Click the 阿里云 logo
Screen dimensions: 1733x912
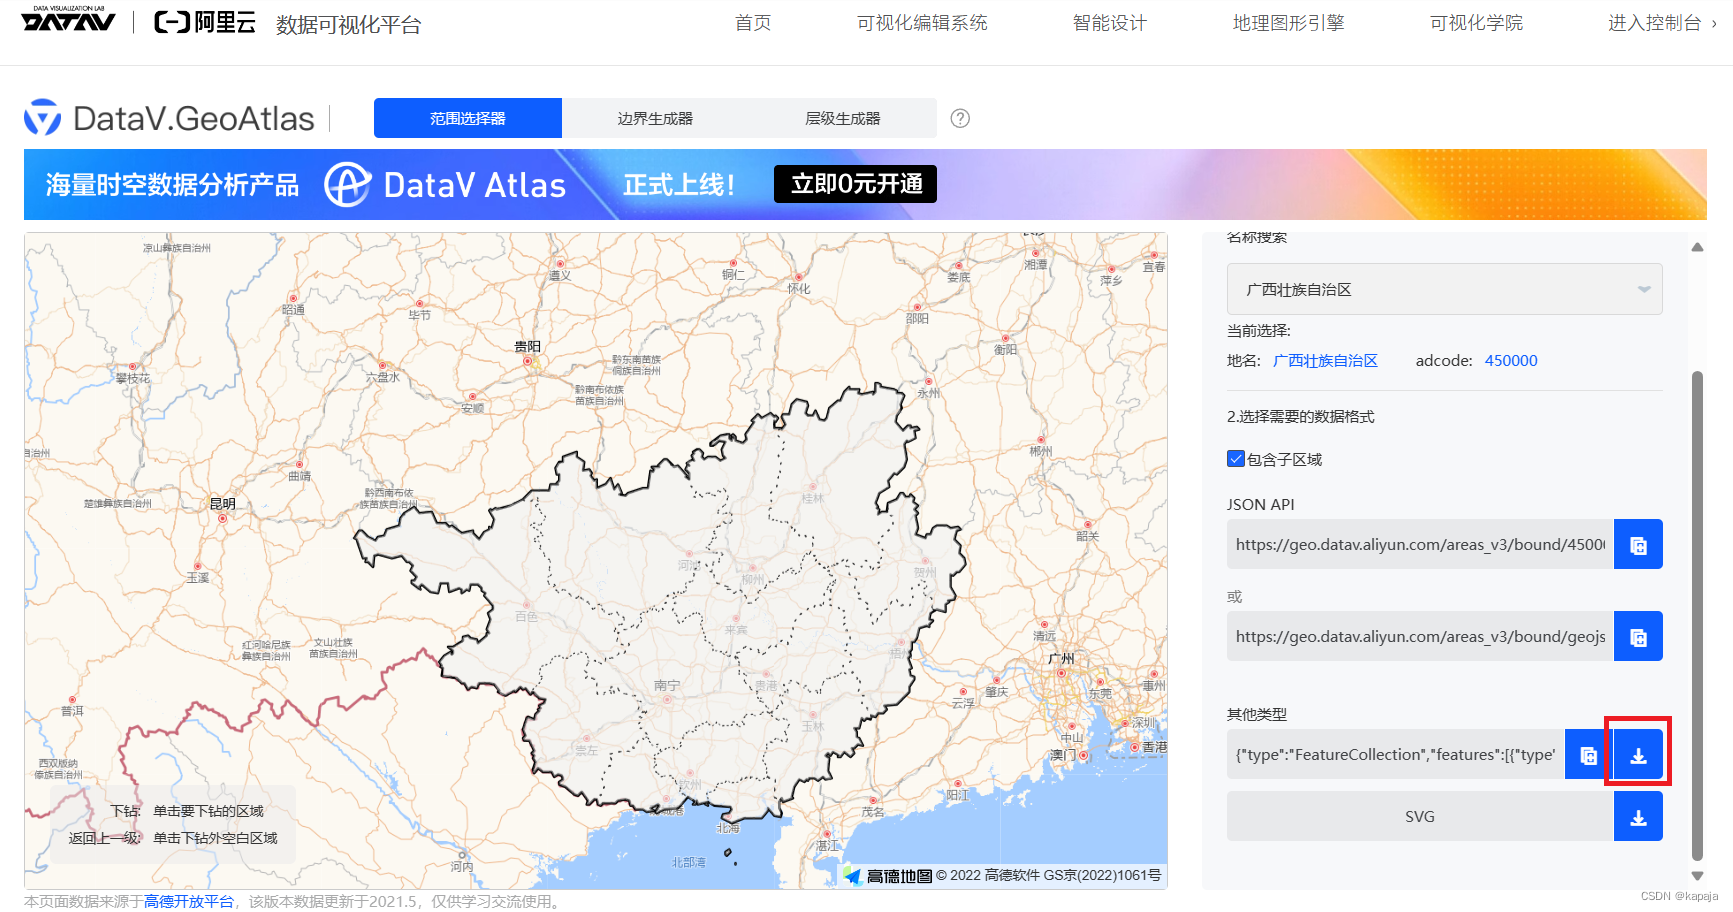pos(205,22)
